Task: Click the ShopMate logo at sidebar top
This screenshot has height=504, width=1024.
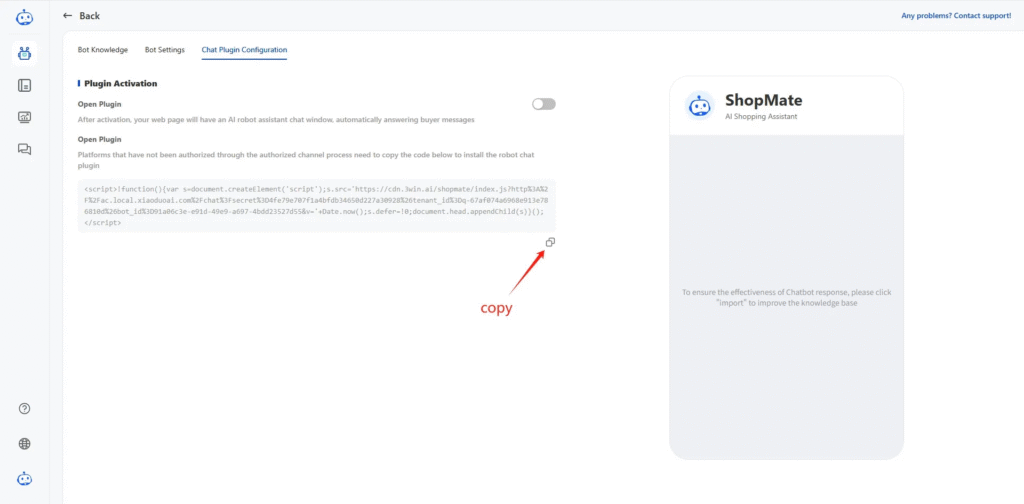Action: point(24,17)
